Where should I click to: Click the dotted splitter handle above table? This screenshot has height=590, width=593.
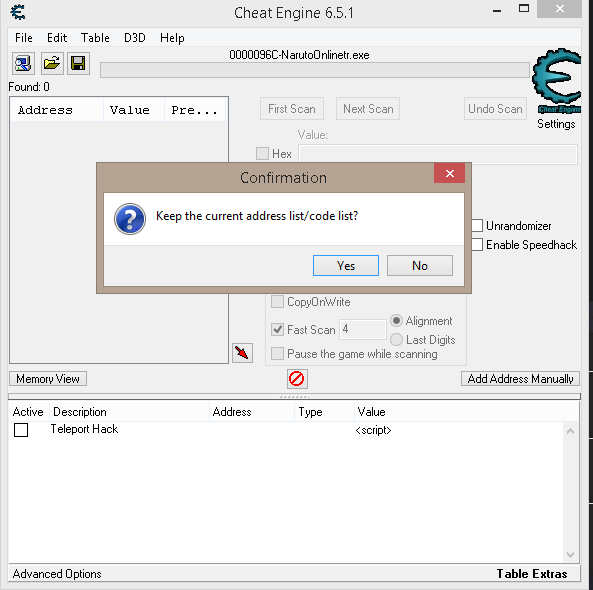pyautogui.click(x=294, y=396)
